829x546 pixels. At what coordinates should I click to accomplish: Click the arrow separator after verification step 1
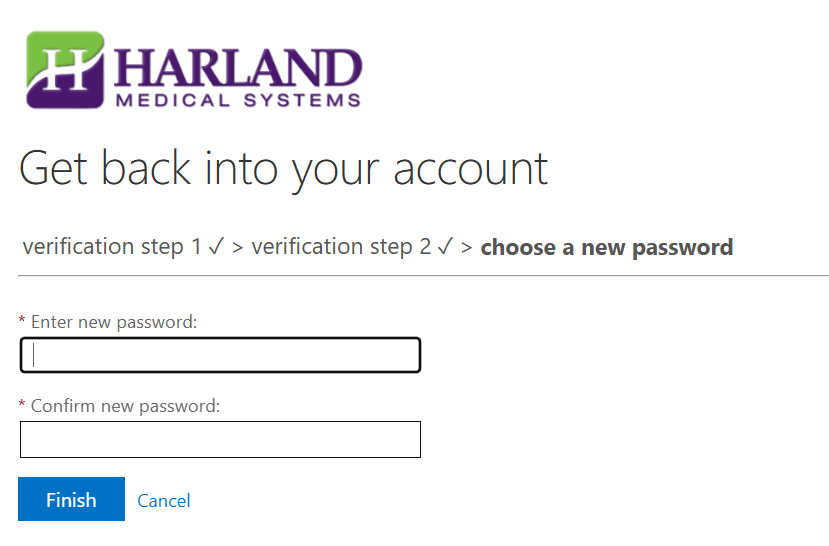238,248
